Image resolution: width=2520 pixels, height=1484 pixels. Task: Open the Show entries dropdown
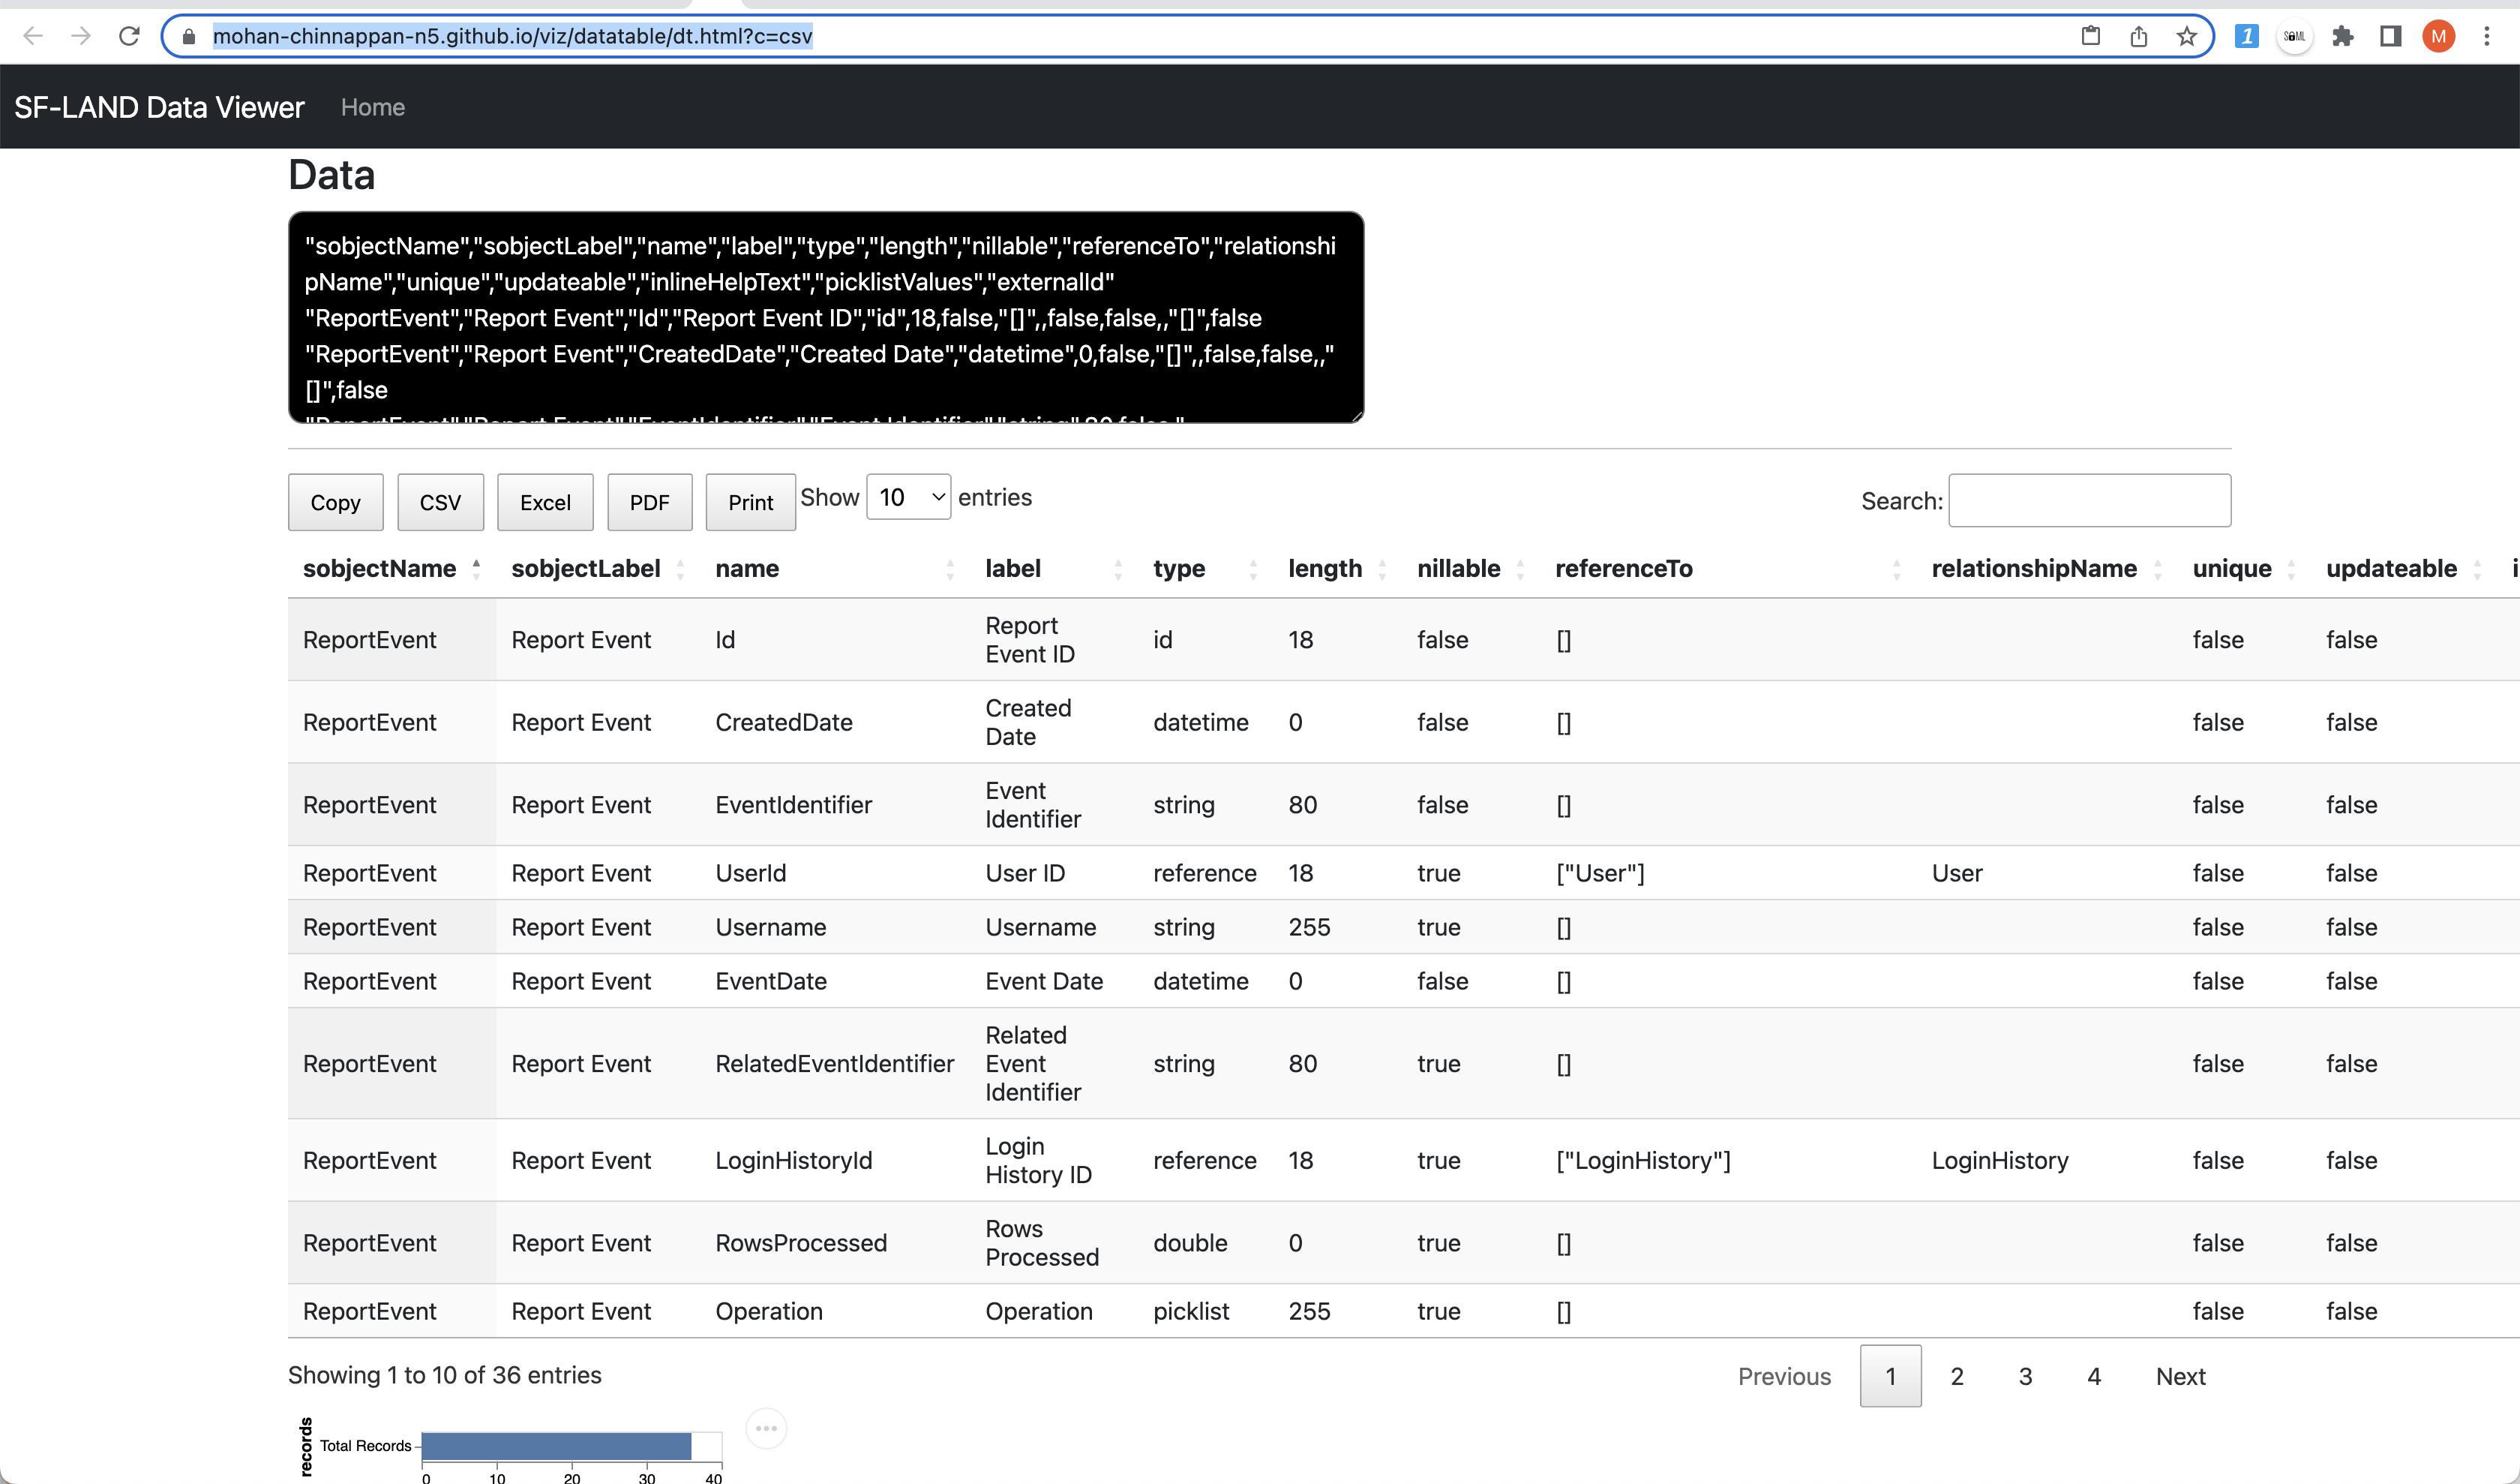coord(908,497)
